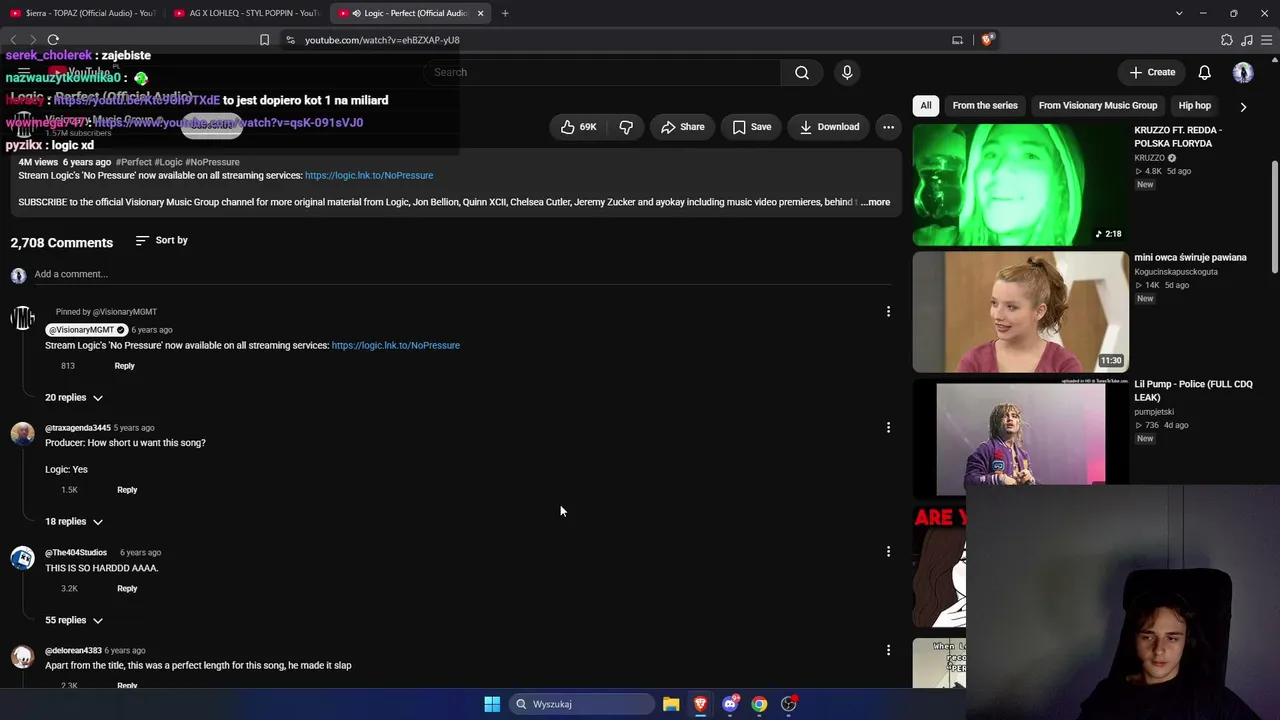Screen dimensions: 1280x720
Task: Click The404Studios commenter avatar
Action: point(22,558)
